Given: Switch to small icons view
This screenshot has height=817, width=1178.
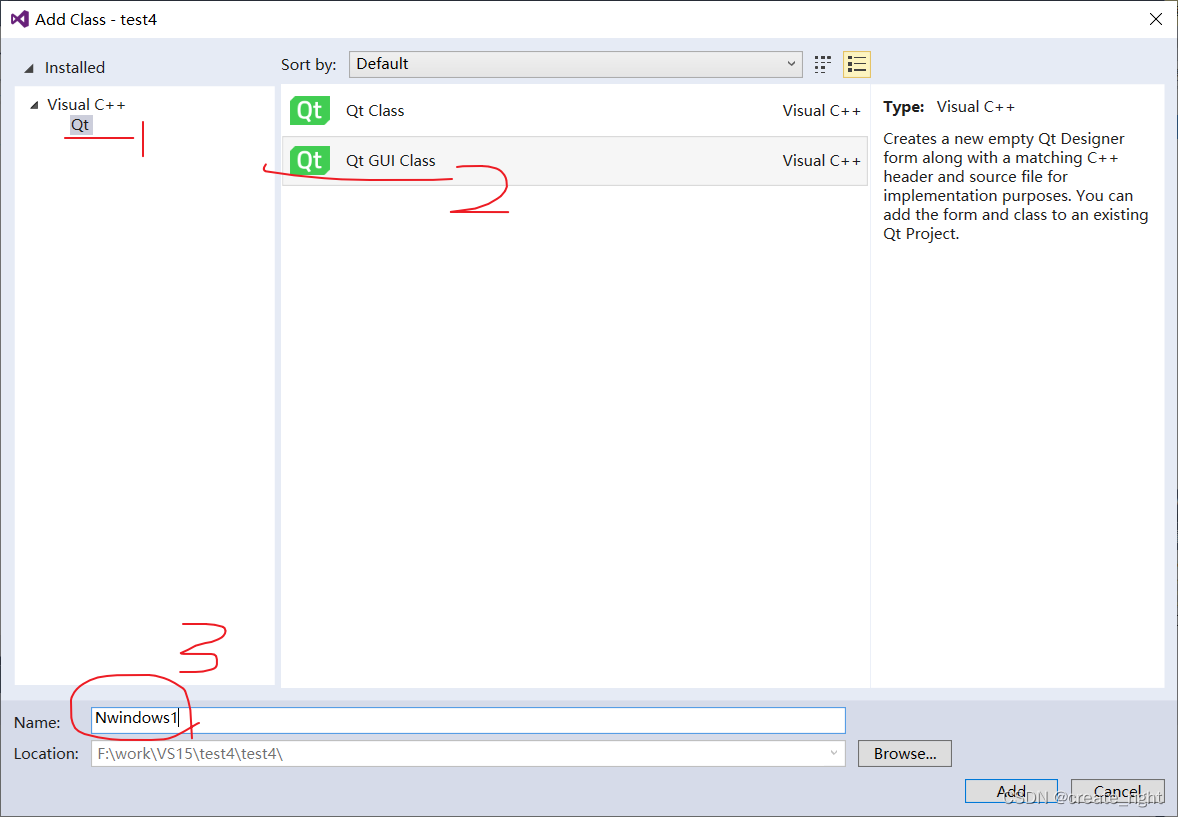Looking at the screenshot, I should (823, 65).
